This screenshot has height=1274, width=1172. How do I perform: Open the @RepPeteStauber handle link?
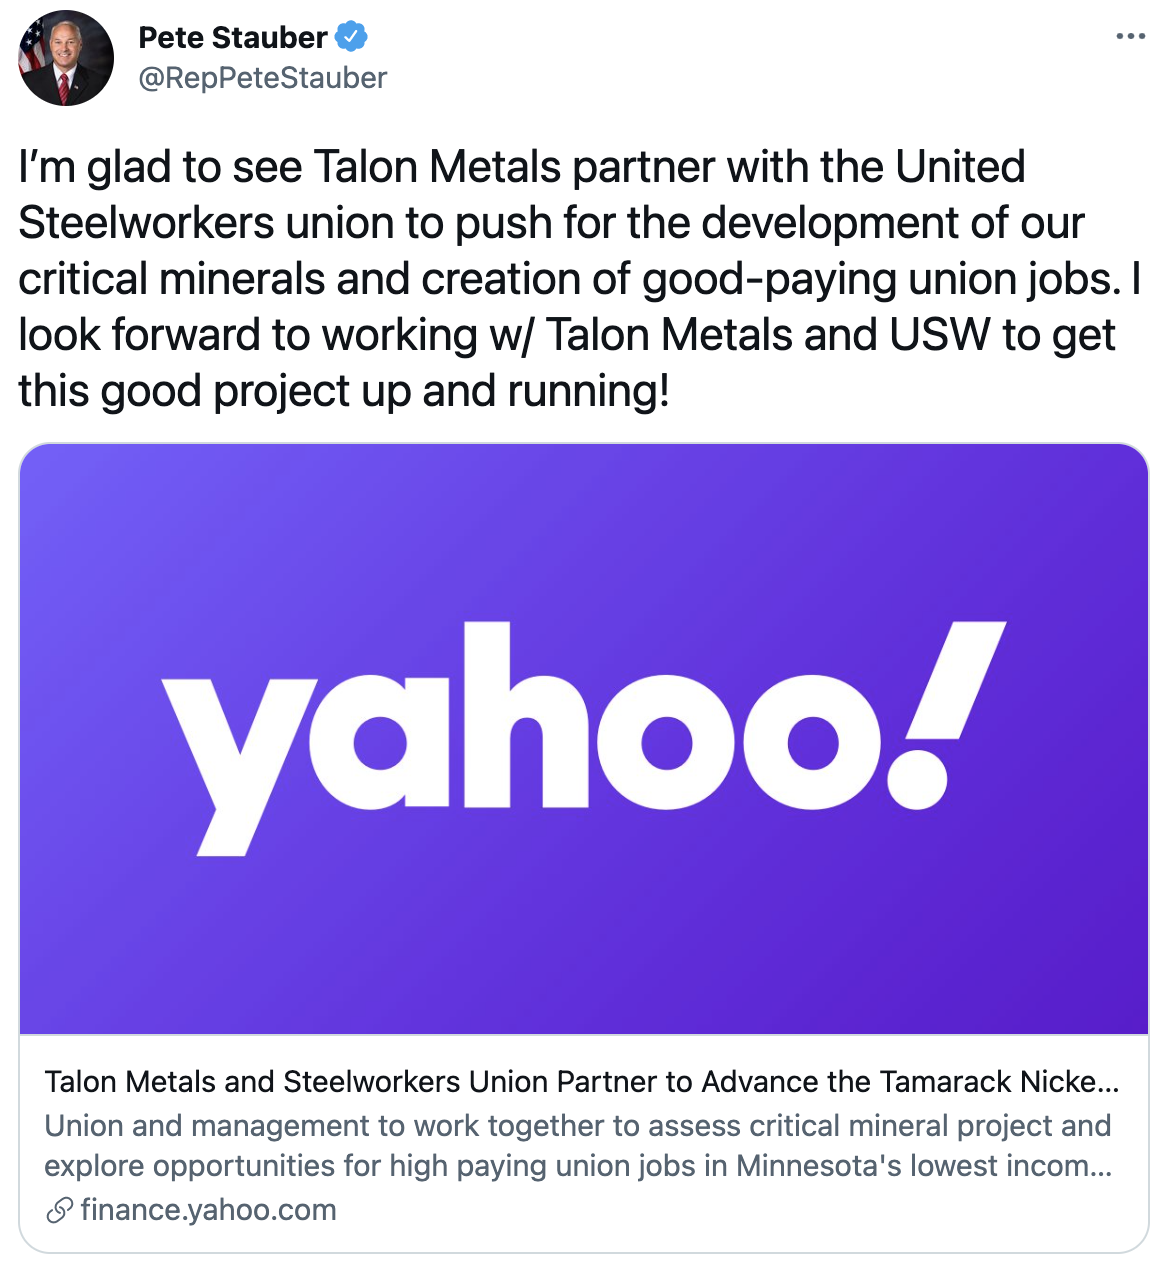click(262, 78)
